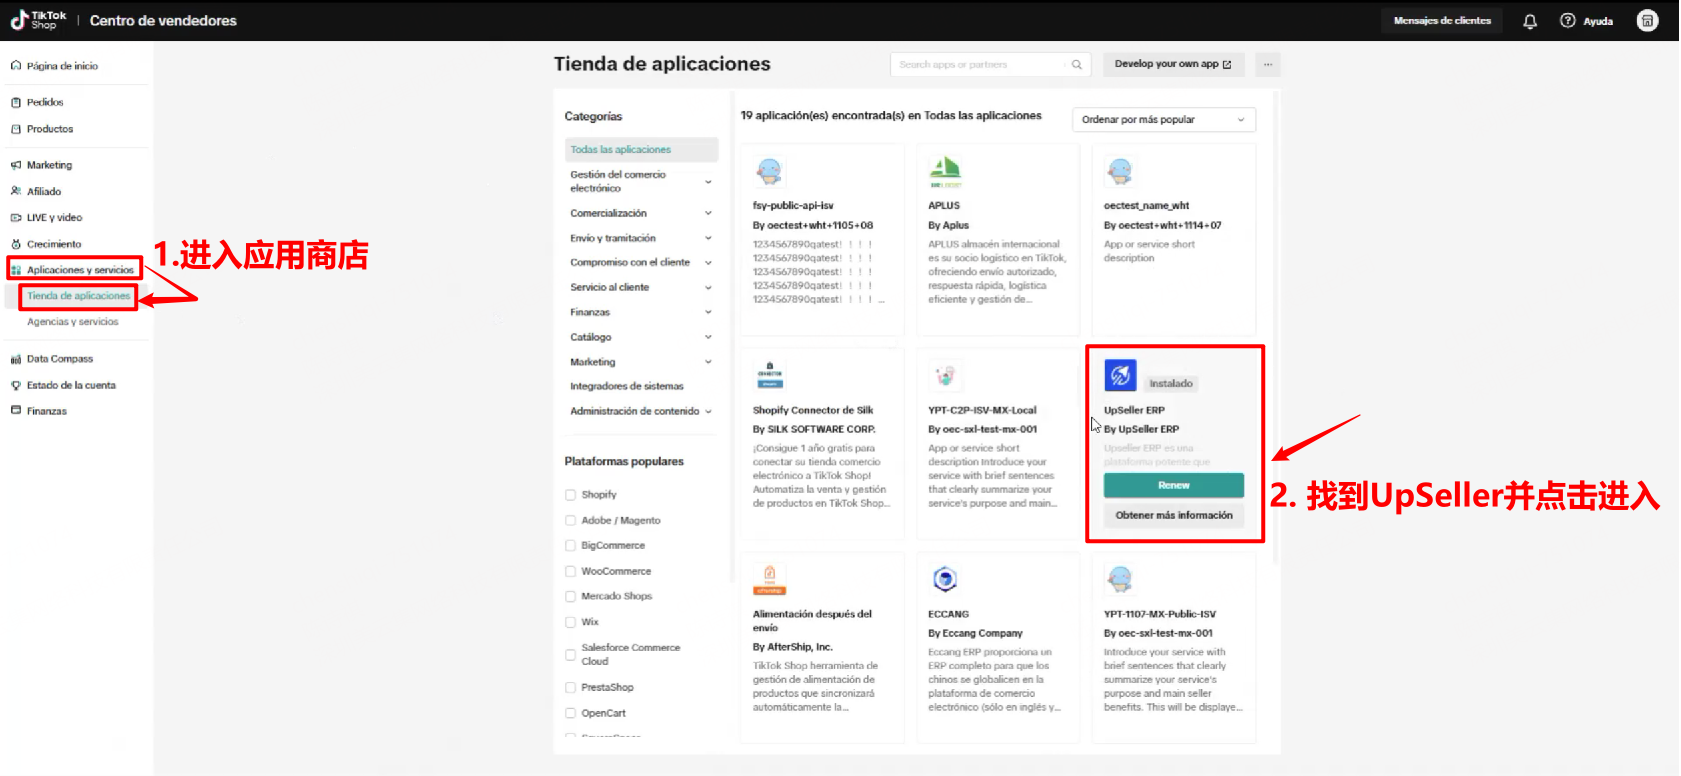Click the Afiliado people icon

click(16, 191)
